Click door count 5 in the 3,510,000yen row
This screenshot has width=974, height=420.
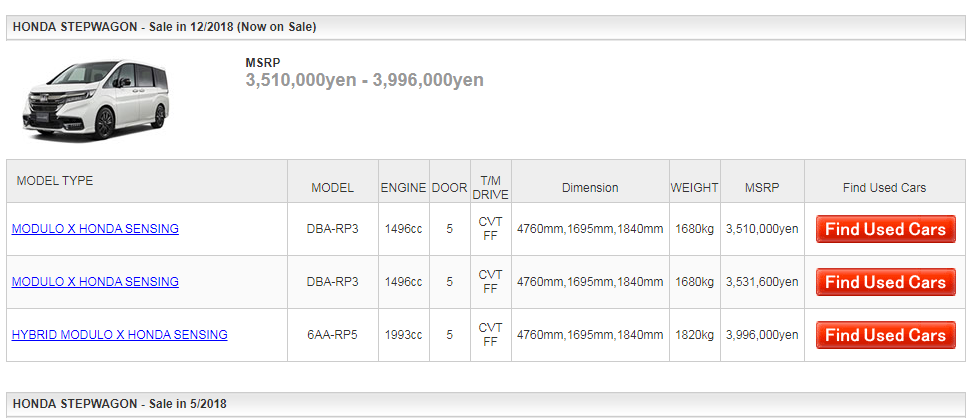pos(449,229)
